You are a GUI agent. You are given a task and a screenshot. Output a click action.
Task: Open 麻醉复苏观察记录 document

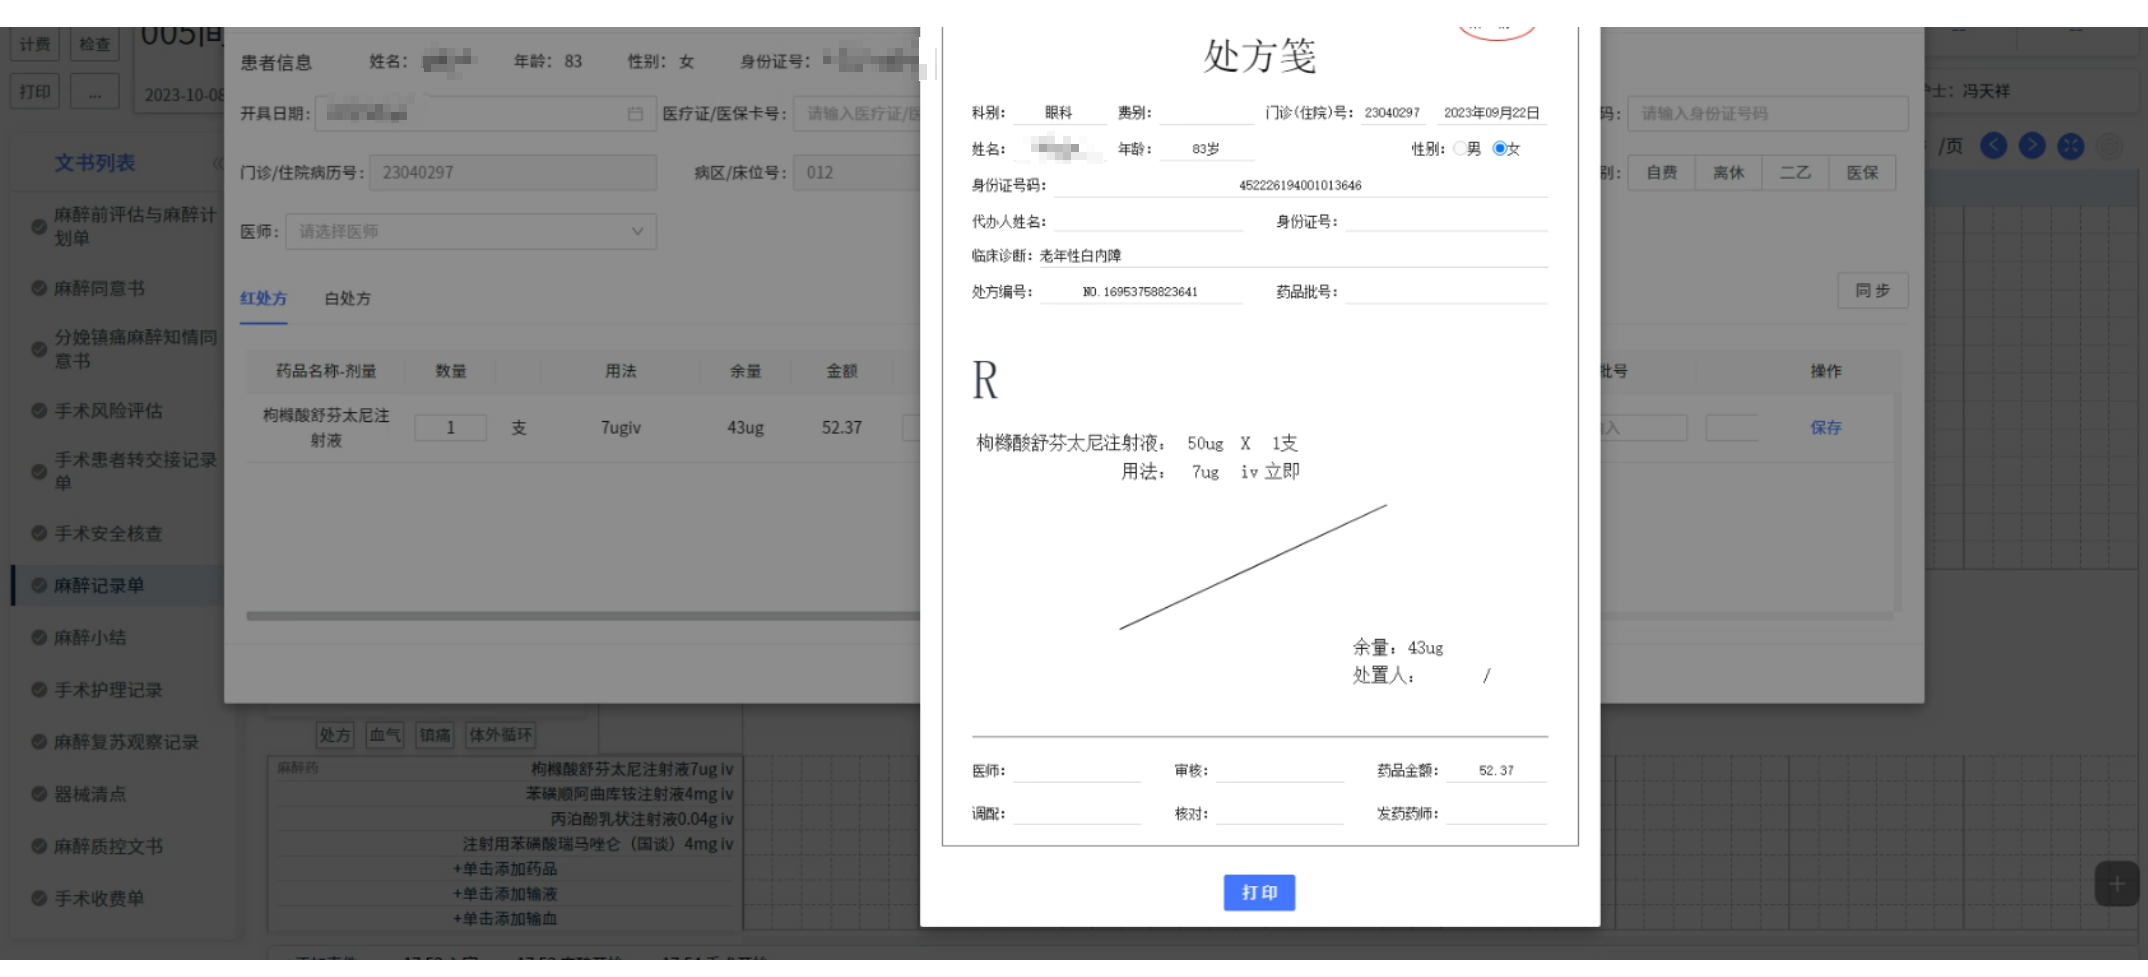tap(126, 741)
